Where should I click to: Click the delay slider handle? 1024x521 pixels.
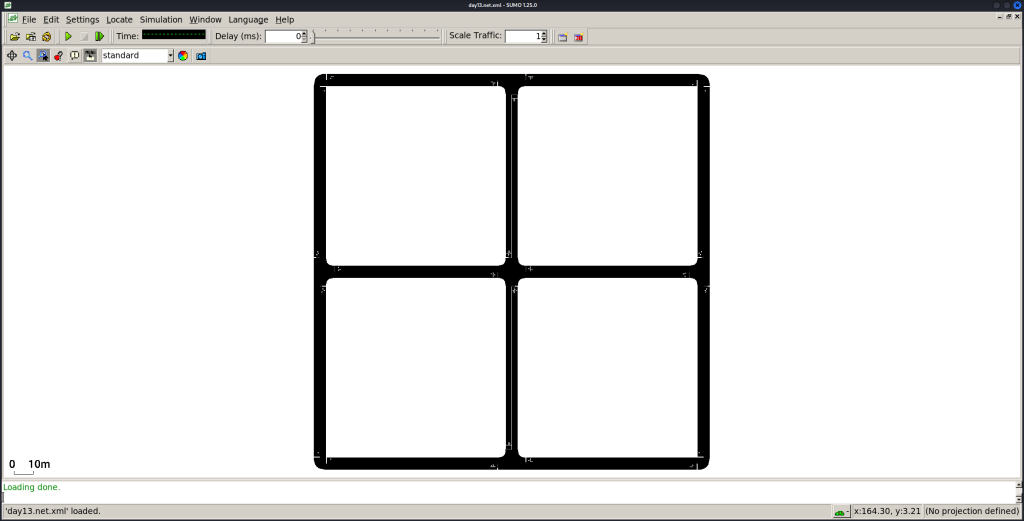pyautogui.click(x=312, y=37)
